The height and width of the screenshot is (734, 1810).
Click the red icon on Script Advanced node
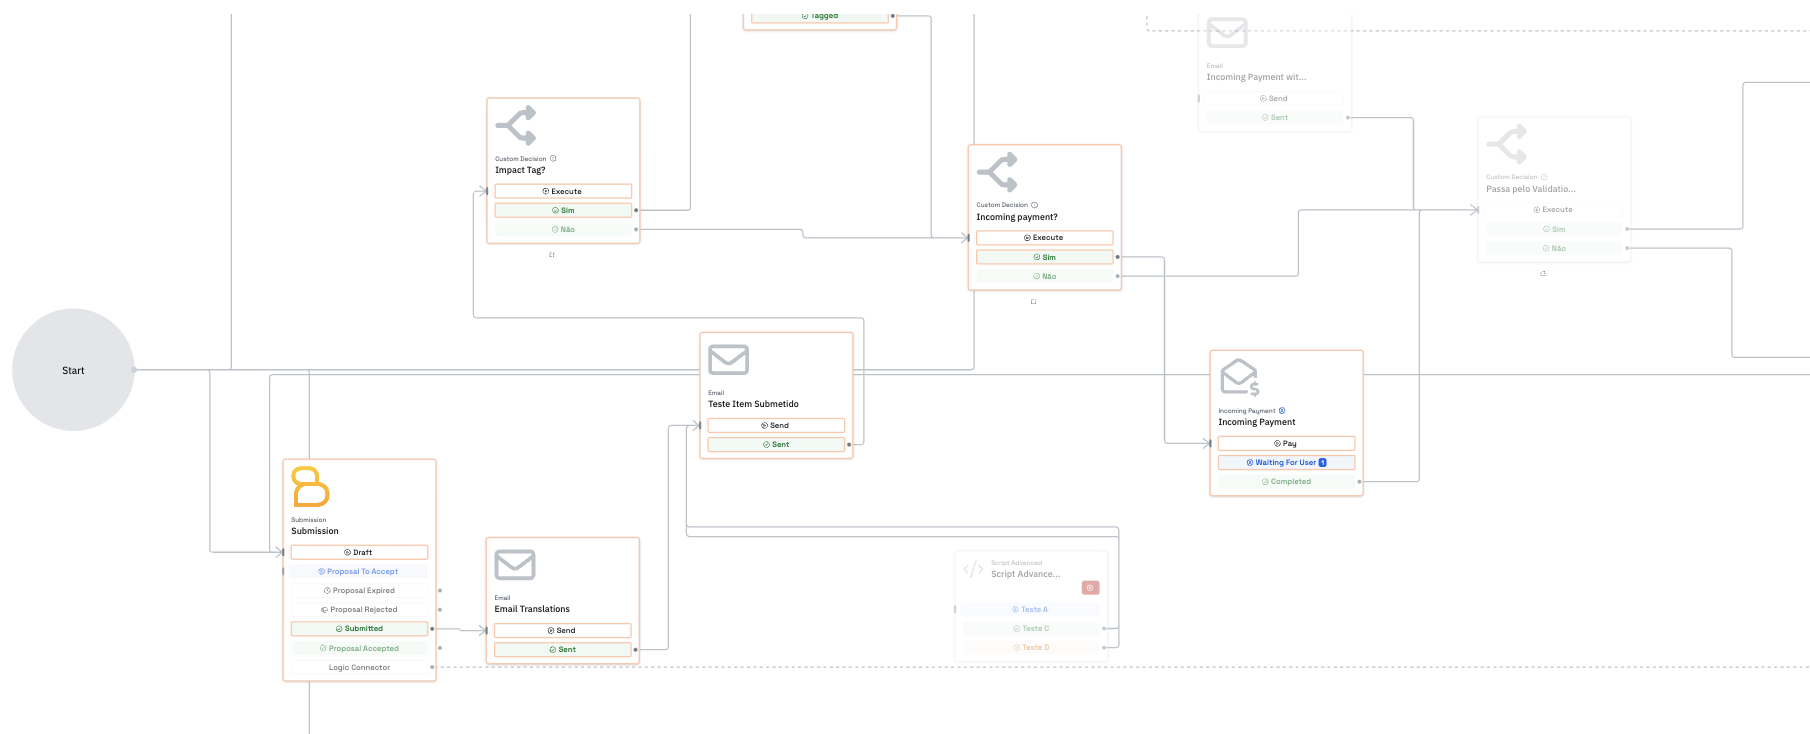pos(1090,588)
